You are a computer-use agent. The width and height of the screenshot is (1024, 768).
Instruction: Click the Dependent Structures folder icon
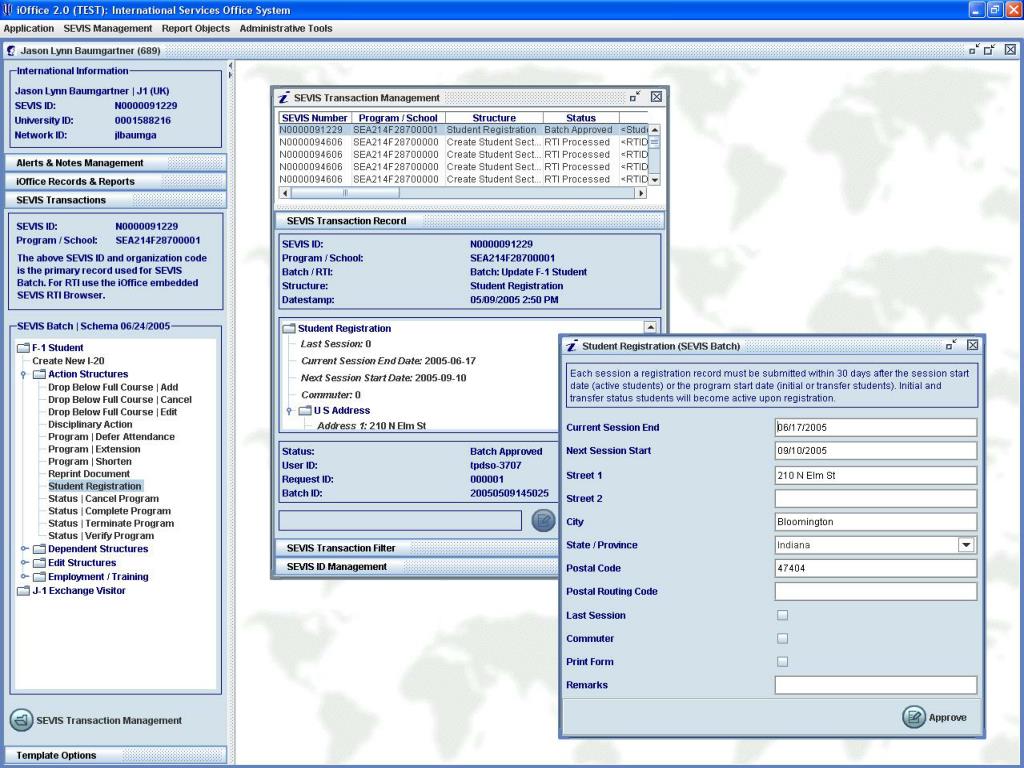(39, 549)
